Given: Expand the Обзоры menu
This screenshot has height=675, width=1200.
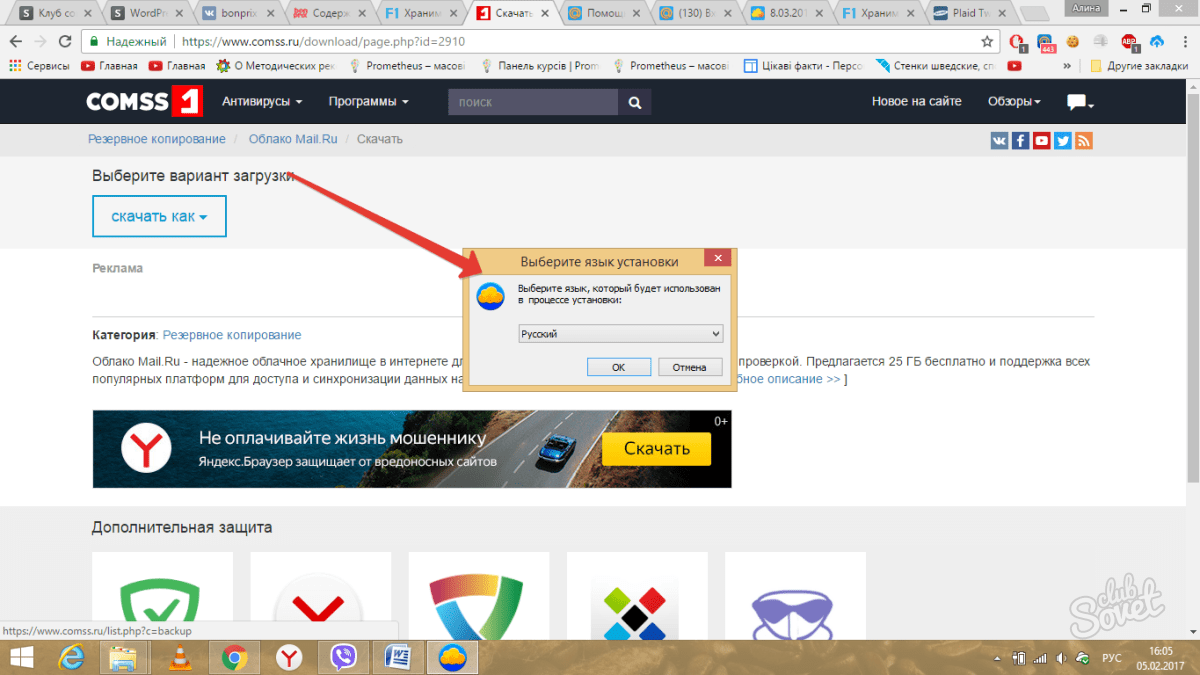Looking at the screenshot, I should 1014,102.
